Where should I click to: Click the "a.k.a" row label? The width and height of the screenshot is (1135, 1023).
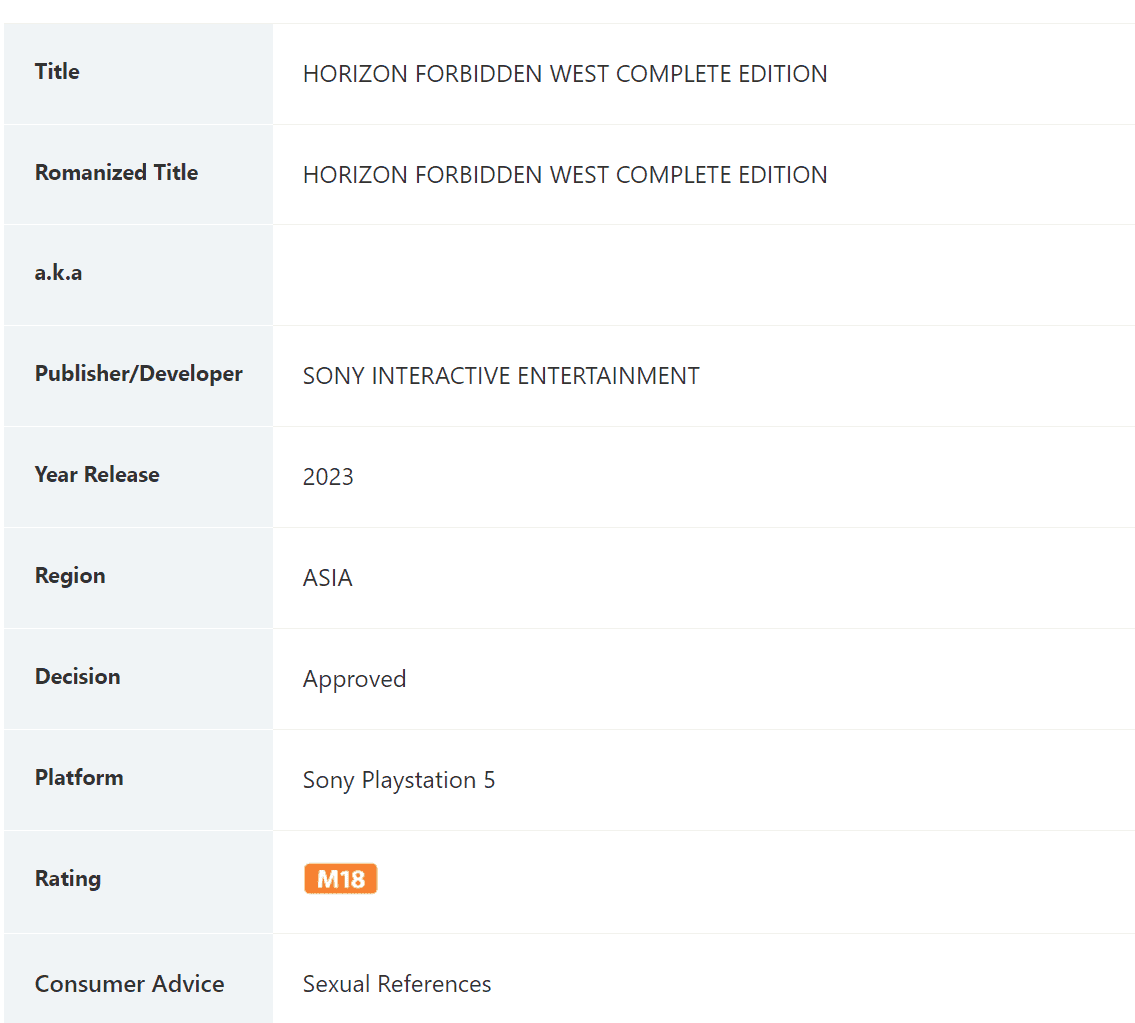point(58,273)
